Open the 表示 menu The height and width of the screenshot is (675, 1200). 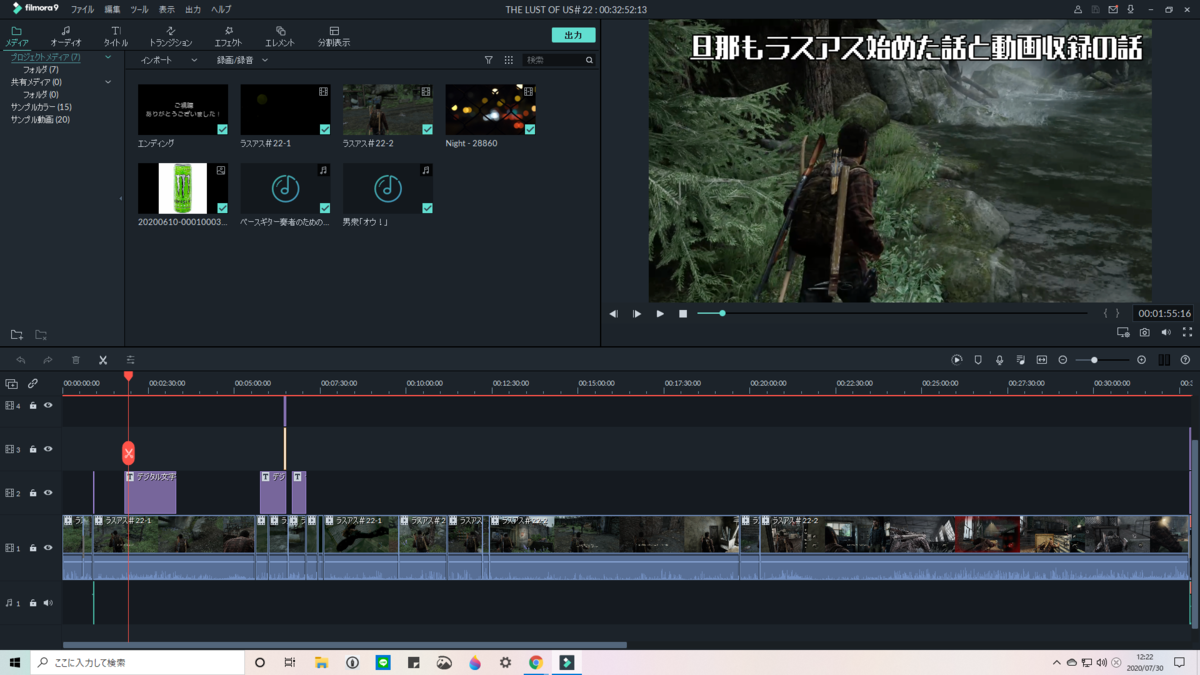(166, 9)
